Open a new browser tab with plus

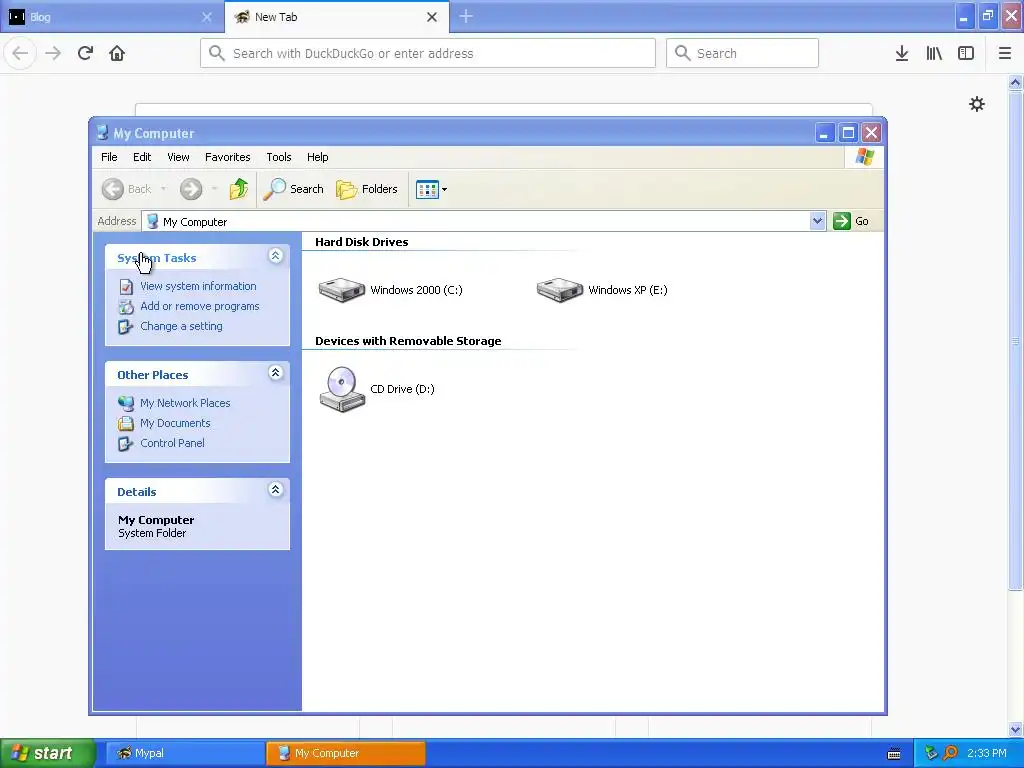click(x=466, y=17)
